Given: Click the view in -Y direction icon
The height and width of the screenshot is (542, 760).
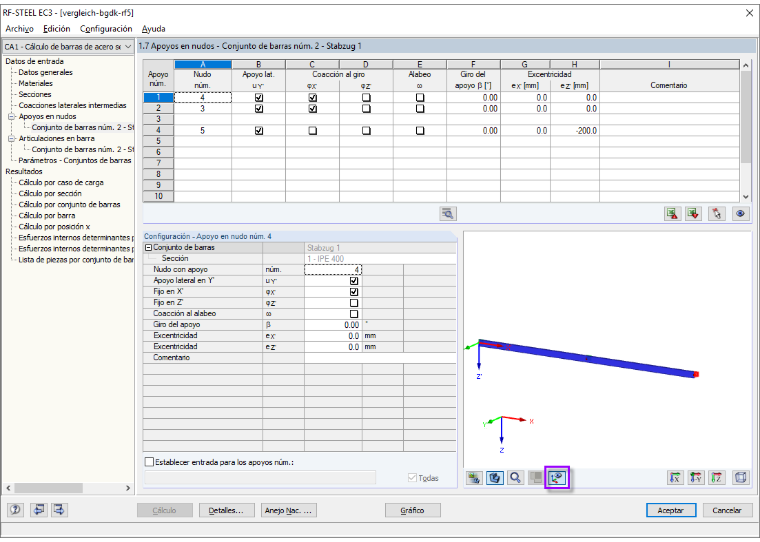Looking at the screenshot, I should tap(696, 478).
